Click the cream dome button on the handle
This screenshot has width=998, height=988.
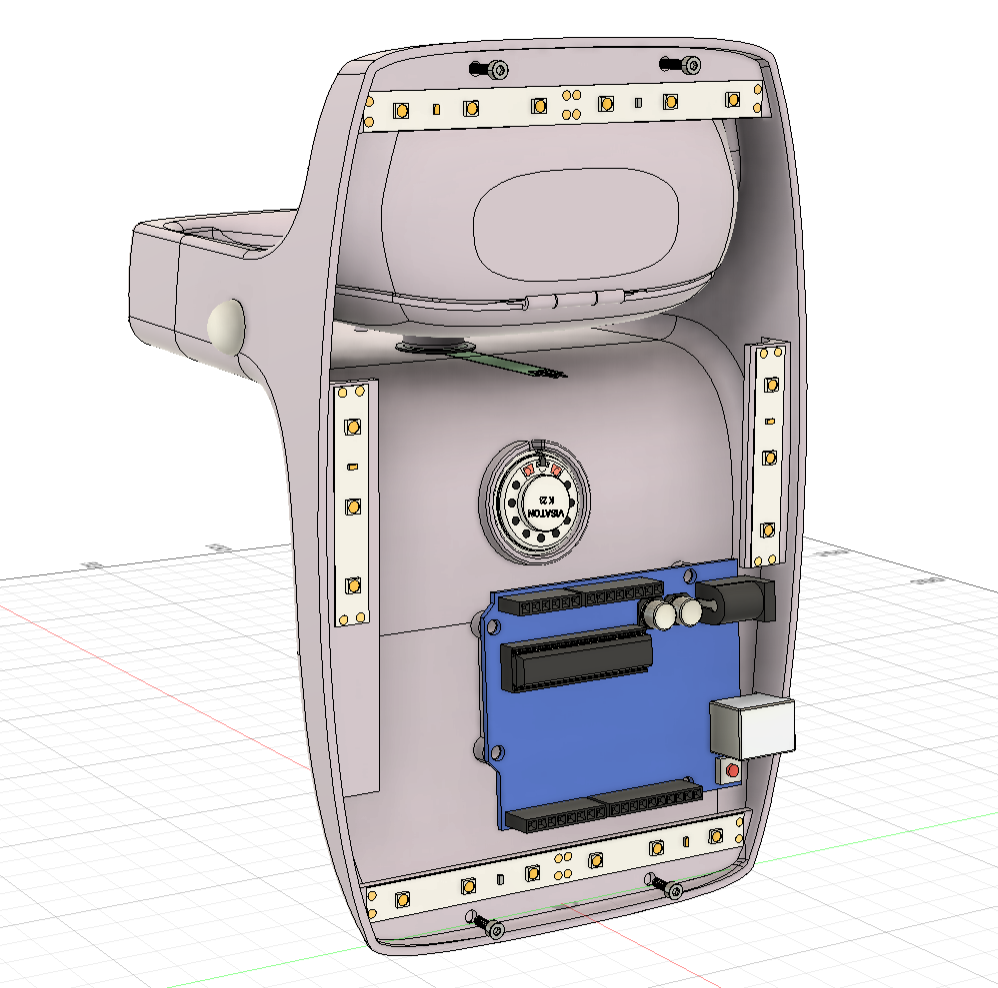[226, 327]
